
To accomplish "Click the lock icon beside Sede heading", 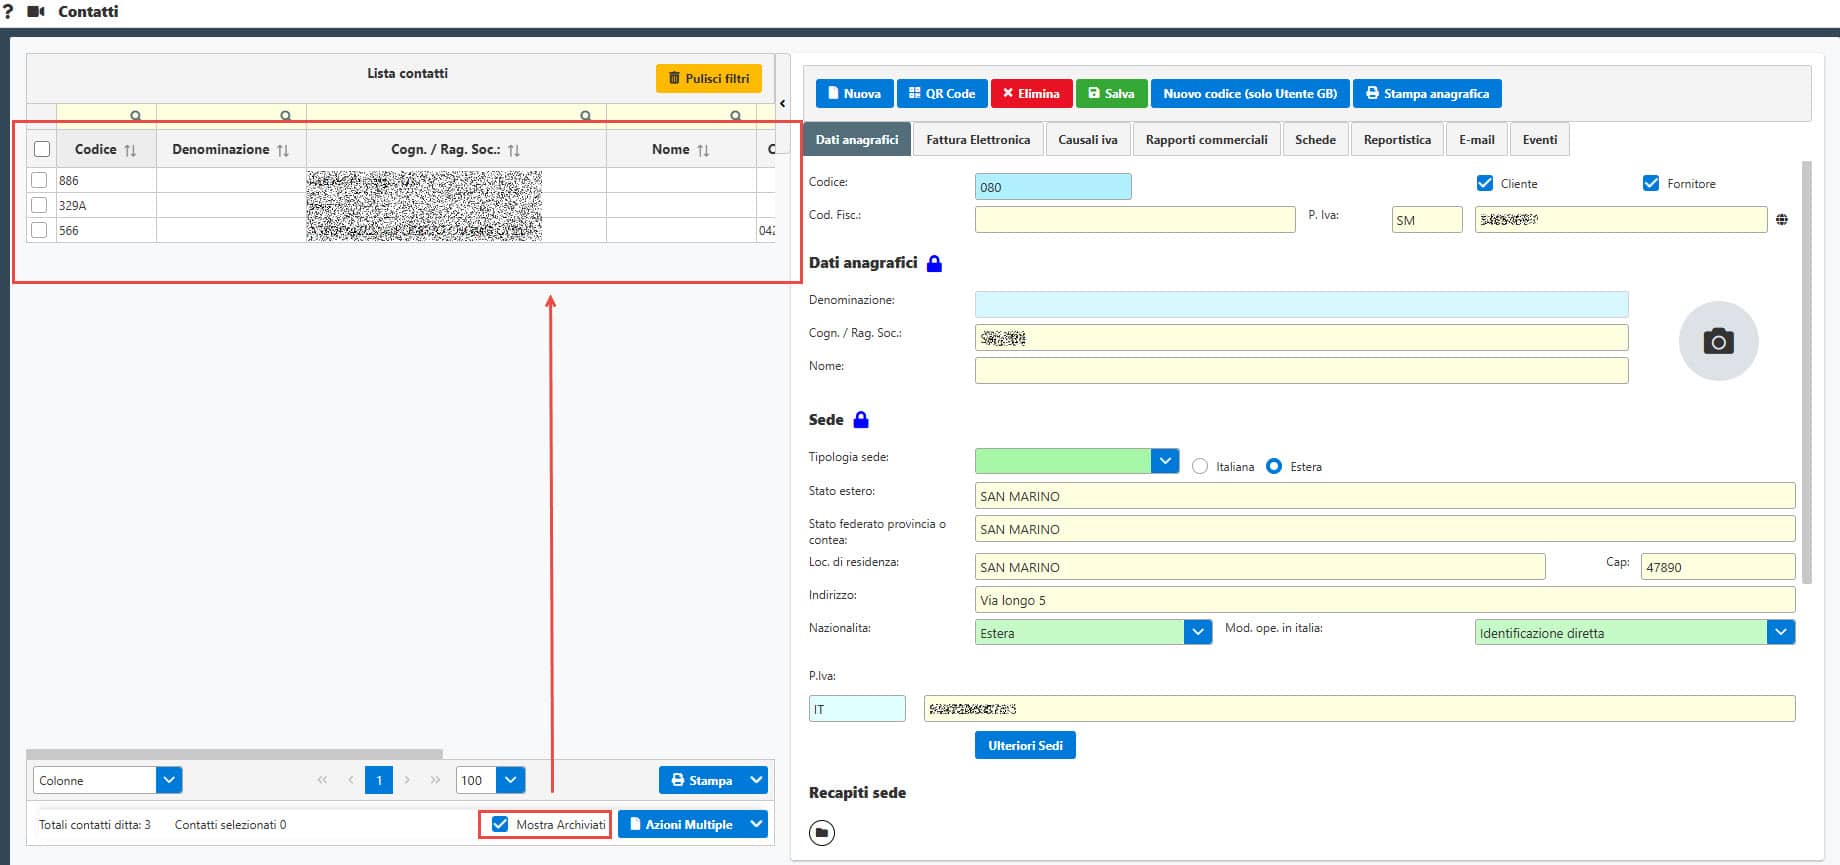I will point(861,420).
